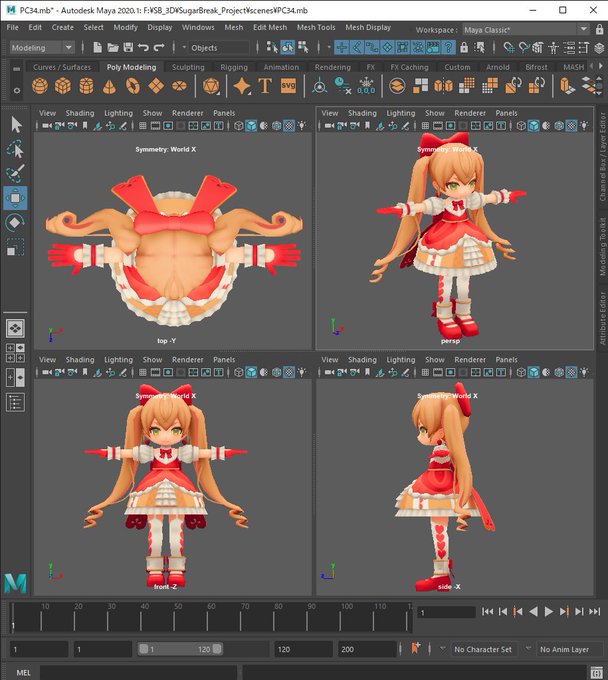Screen dimensions: 608x680
Task: Create a polygon cube from the shelf
Action: (63, 86)
